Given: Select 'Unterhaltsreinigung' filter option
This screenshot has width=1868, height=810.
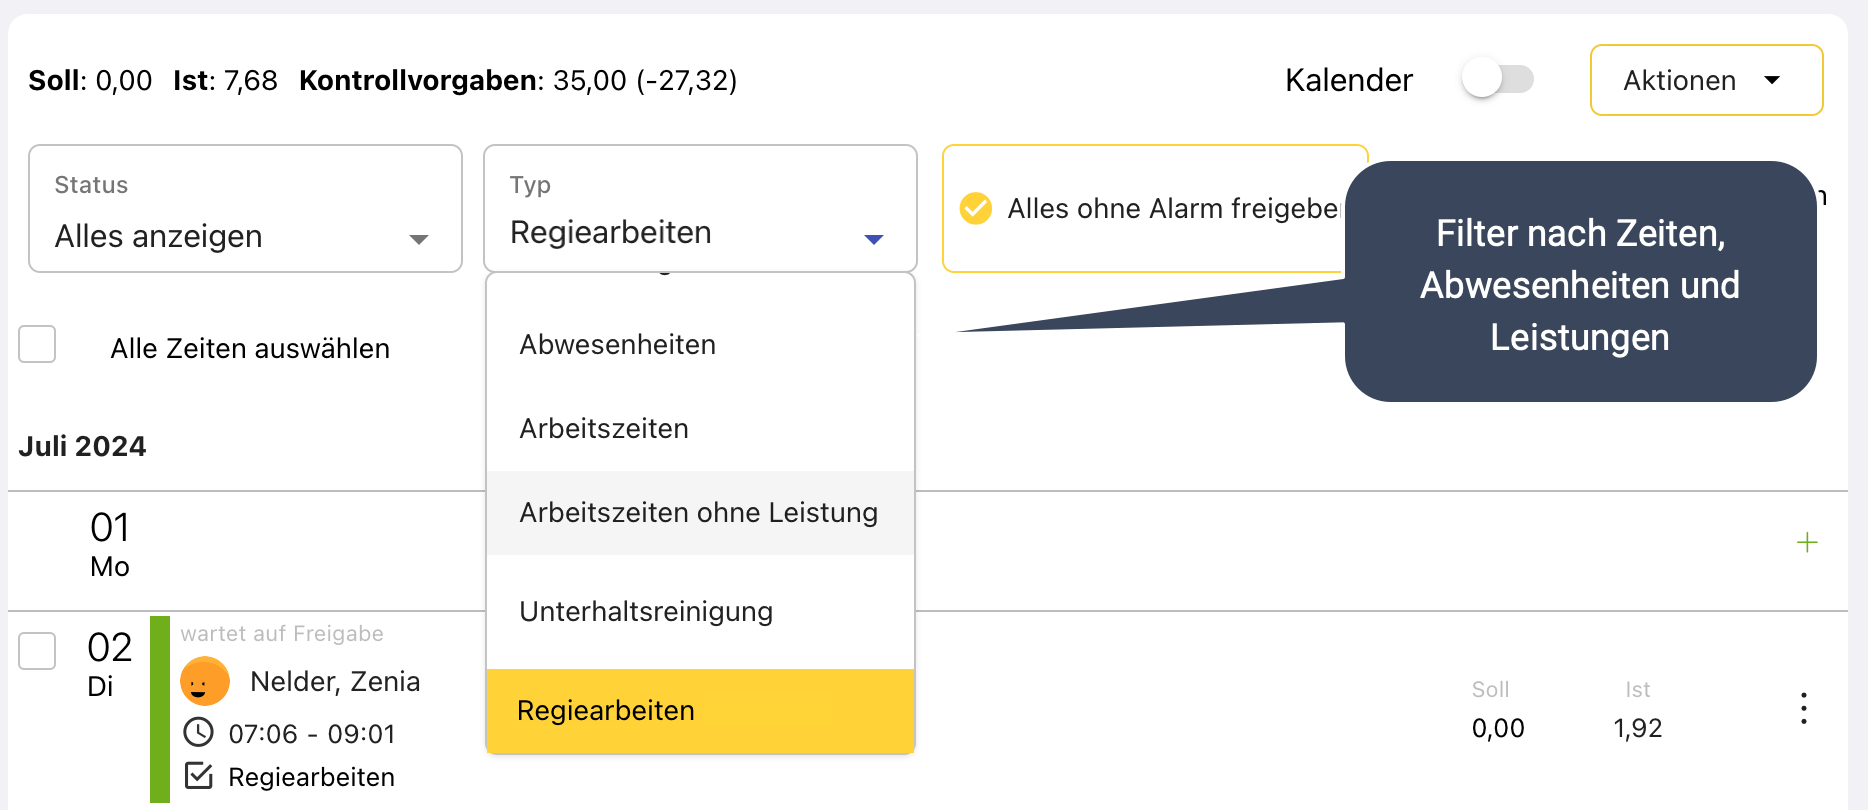Looking at the screenshot, I should pos(646,612).
